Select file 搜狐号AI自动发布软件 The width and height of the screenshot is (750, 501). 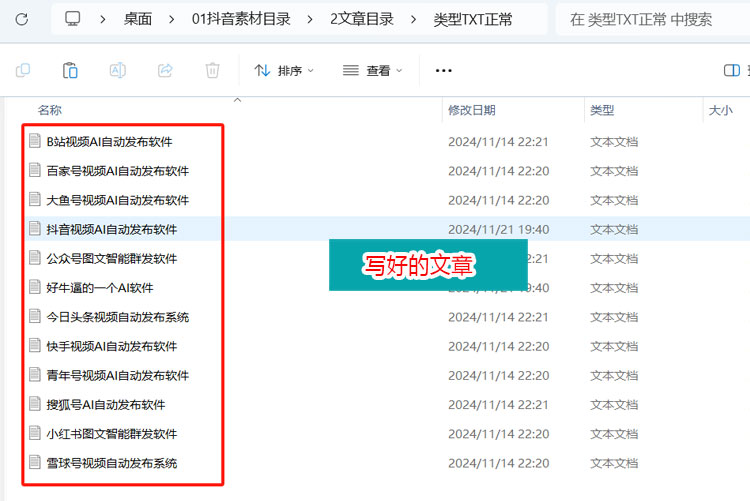tap(106, 404)
